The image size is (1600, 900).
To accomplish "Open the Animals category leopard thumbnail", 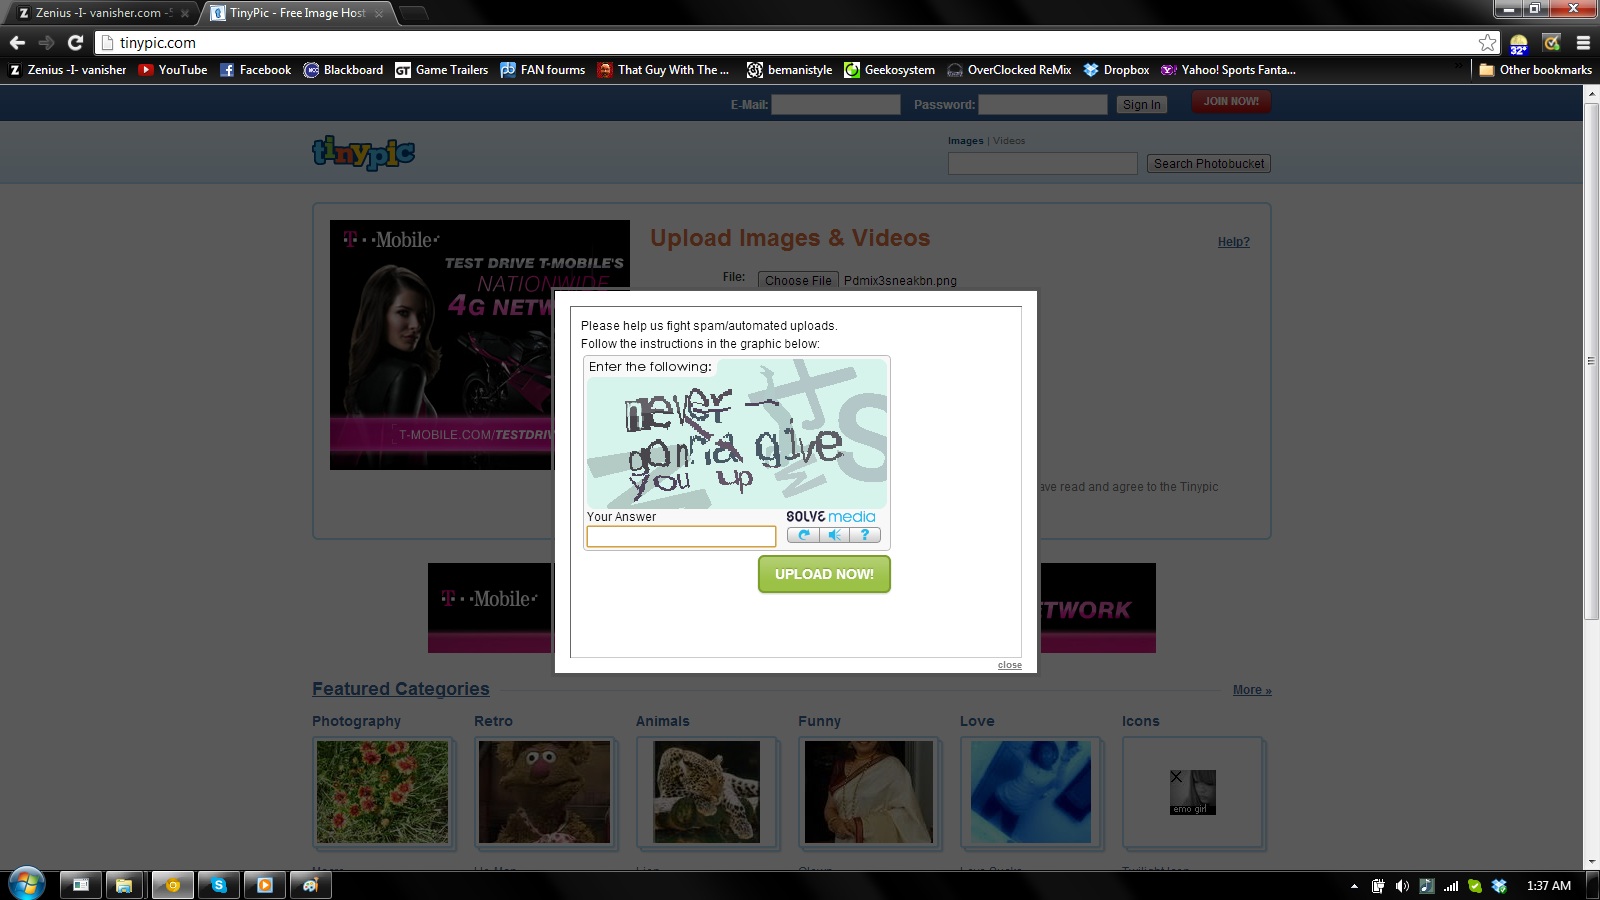I will pyautogui.click(x=707, y=792).
